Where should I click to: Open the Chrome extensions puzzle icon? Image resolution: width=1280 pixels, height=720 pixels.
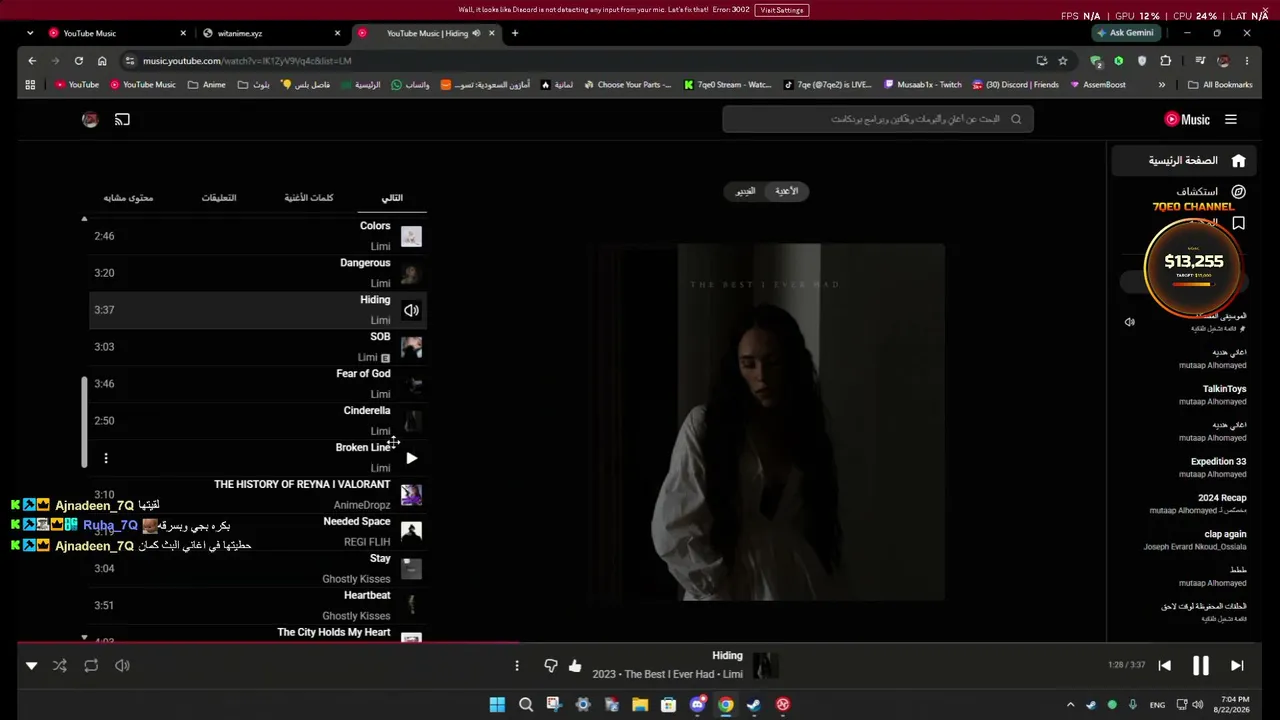coord(1166,61)
